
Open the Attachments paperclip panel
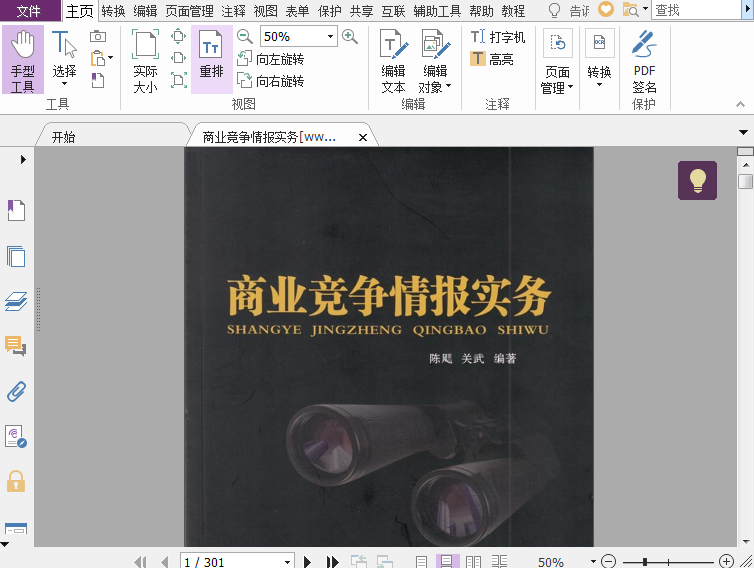(16, 391)
